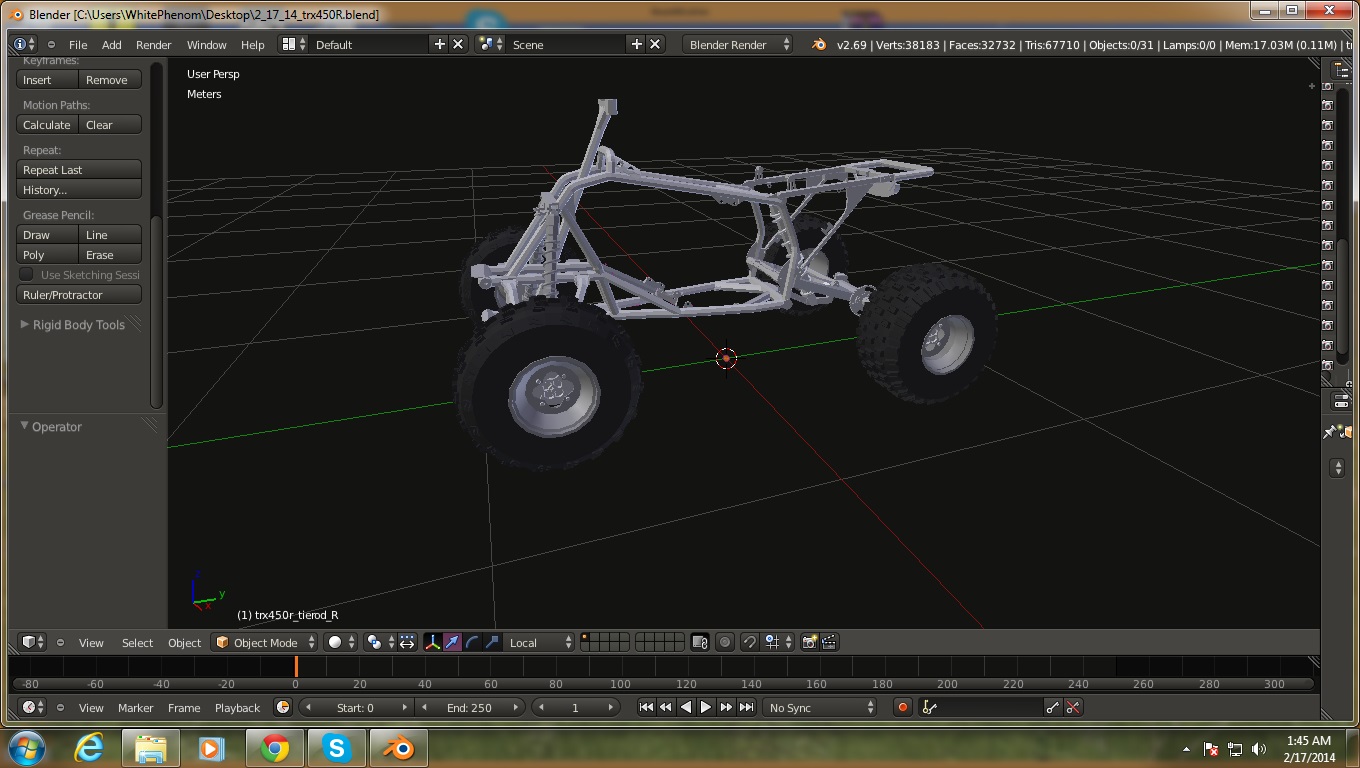Viewport: 1360px width, 768px height.
Task: Collapse the Operator panel
Action: click(50, 426)
